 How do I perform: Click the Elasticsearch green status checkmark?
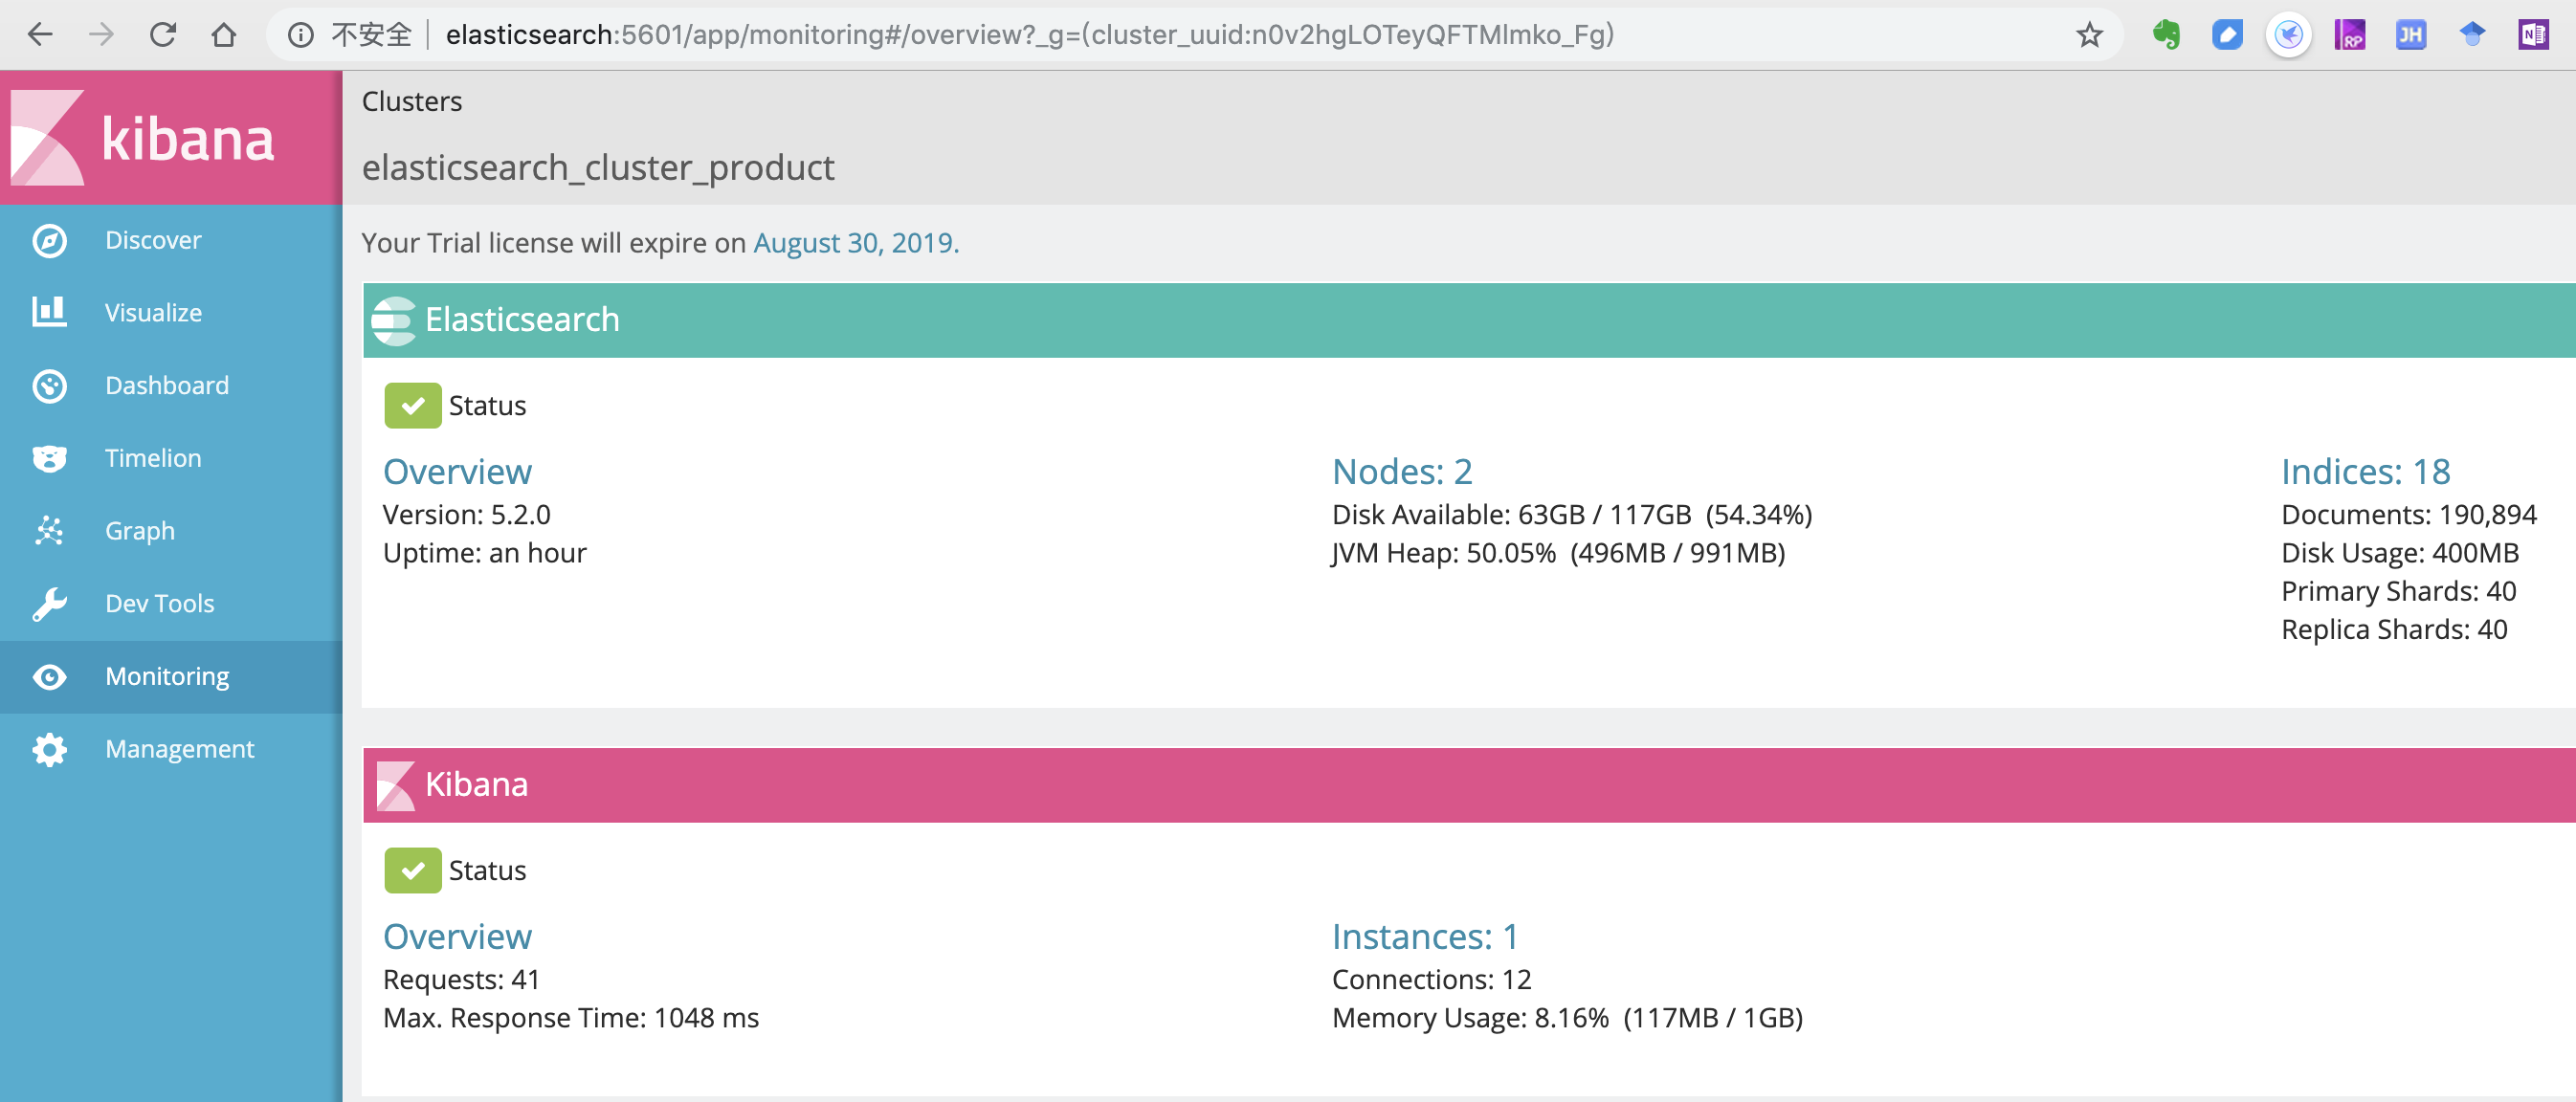[412, 406]
